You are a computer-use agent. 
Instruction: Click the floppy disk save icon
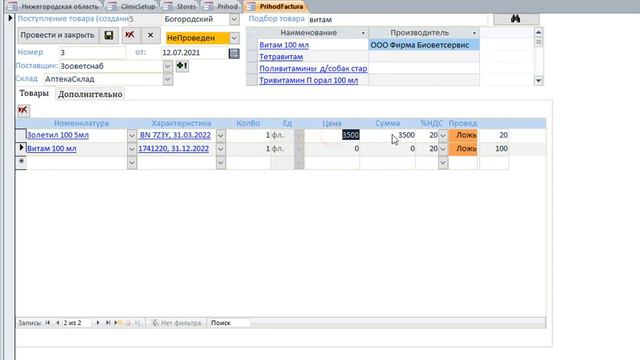(109, 35)
